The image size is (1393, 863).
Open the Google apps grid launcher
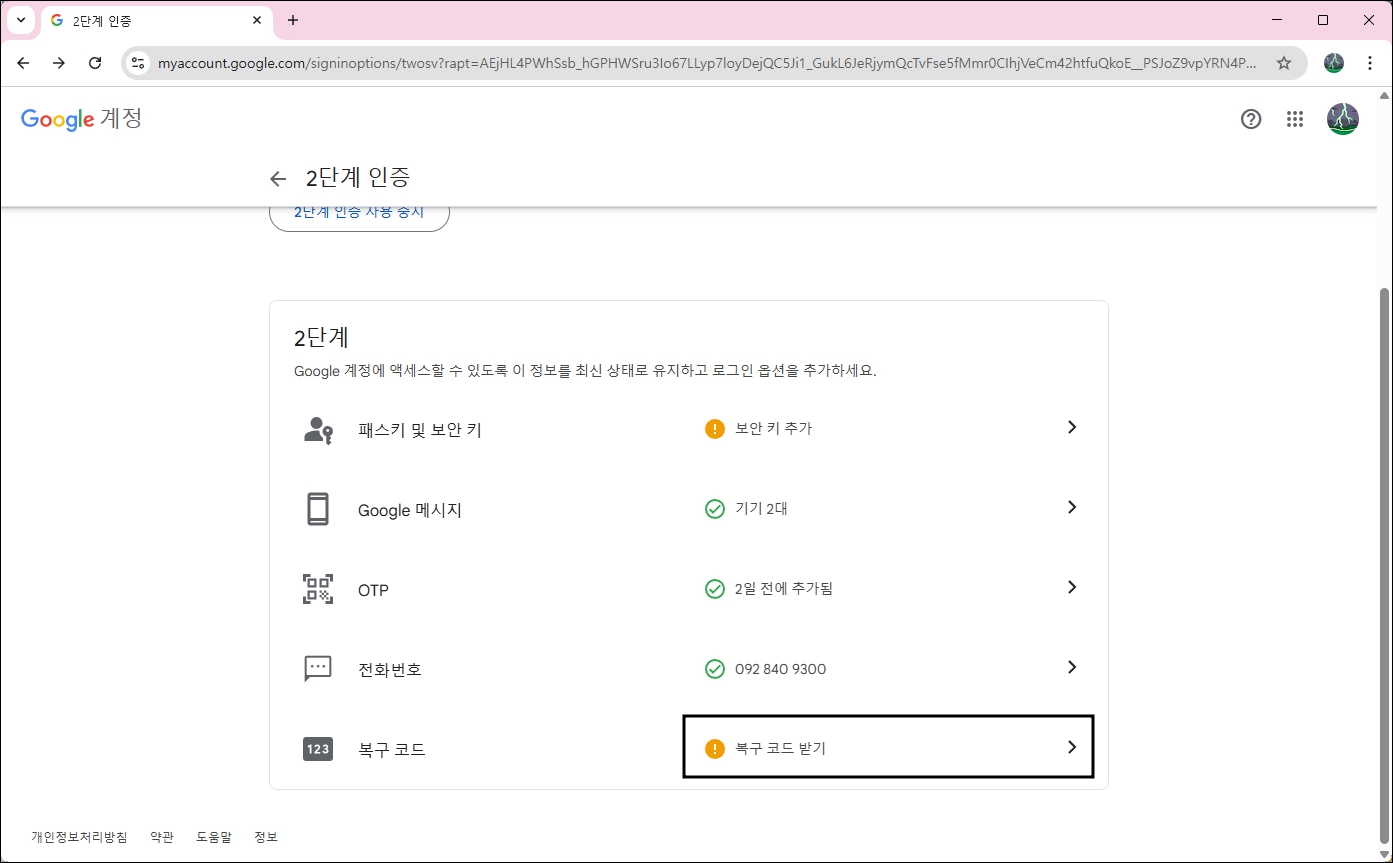[1295, 119]
